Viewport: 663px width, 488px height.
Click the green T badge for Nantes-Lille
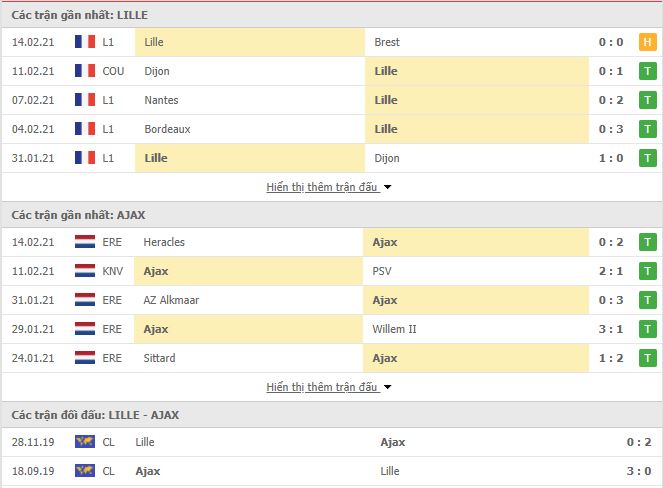click(647, 100)
